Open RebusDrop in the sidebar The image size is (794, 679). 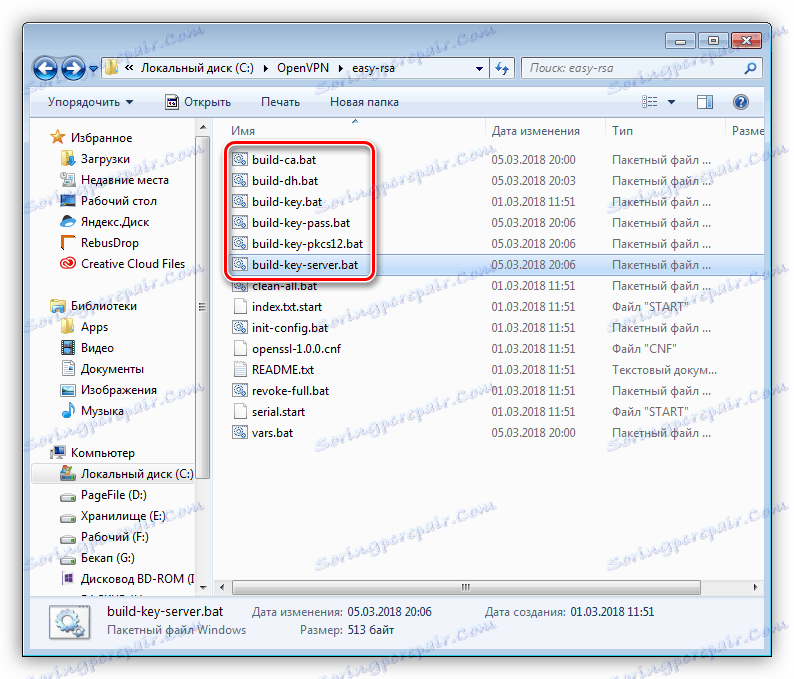click(x=109, y=243)
